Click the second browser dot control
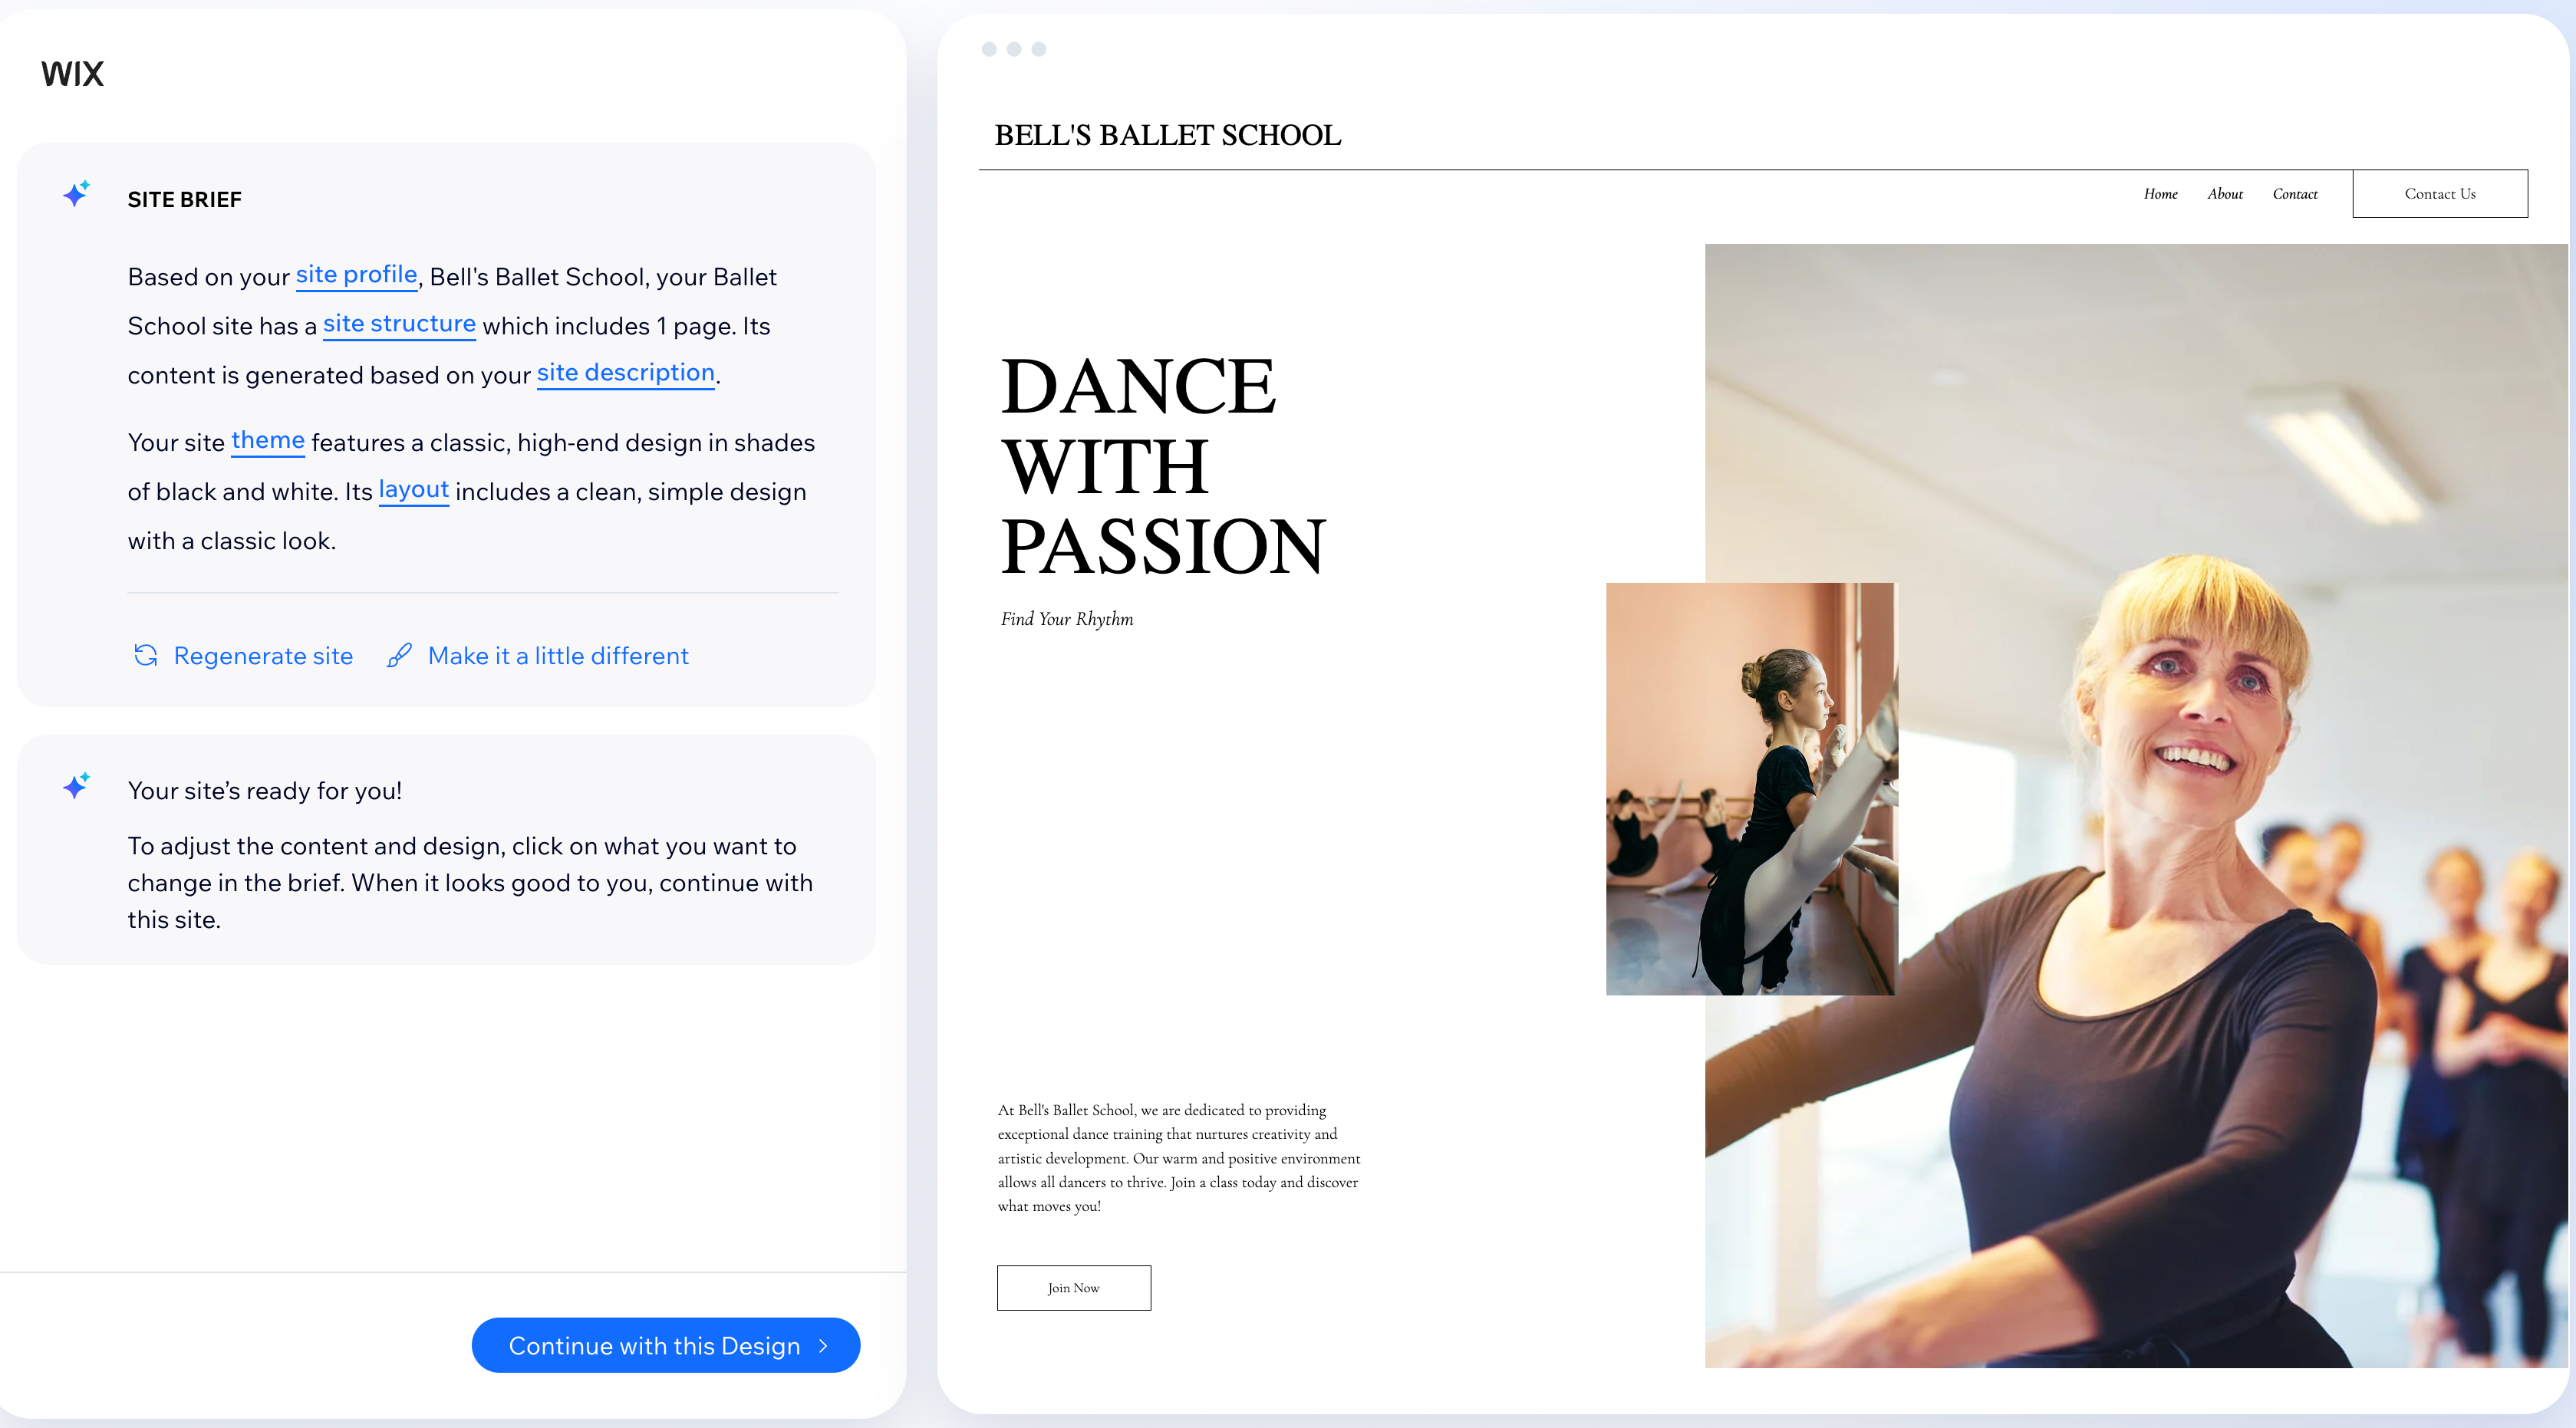The width and height of the screenshot is (2576, 1428). [x=1015, y=46]
